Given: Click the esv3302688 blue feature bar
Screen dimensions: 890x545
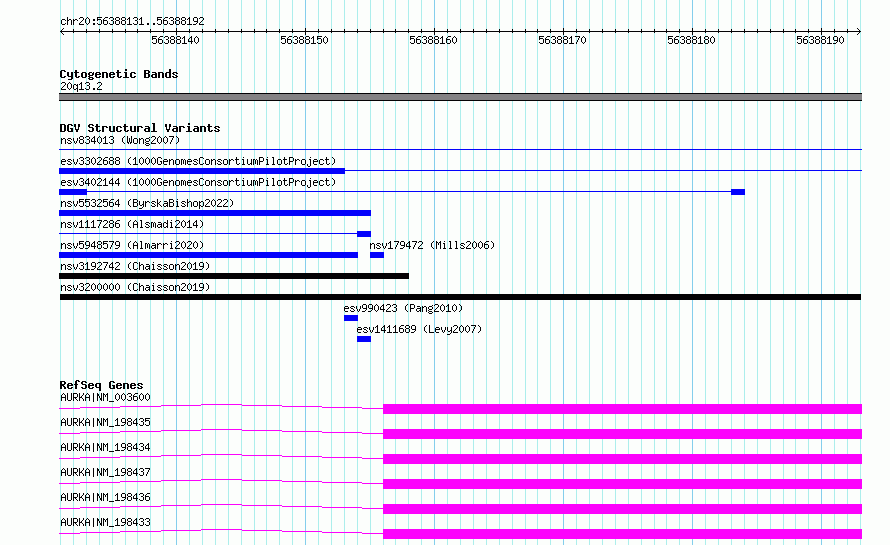Looking at the screenshot, I should click(x=201, y=171).
